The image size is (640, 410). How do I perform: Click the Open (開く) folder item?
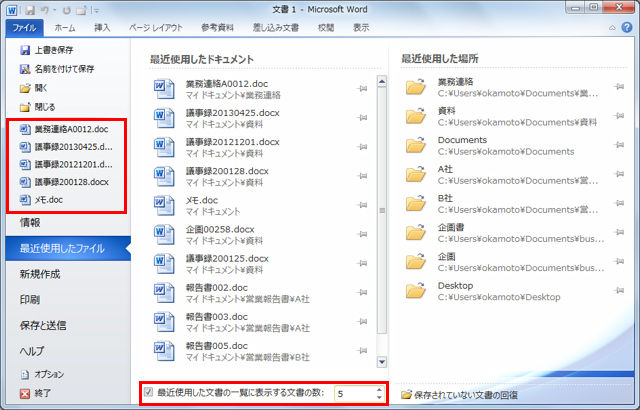point(33,88)
